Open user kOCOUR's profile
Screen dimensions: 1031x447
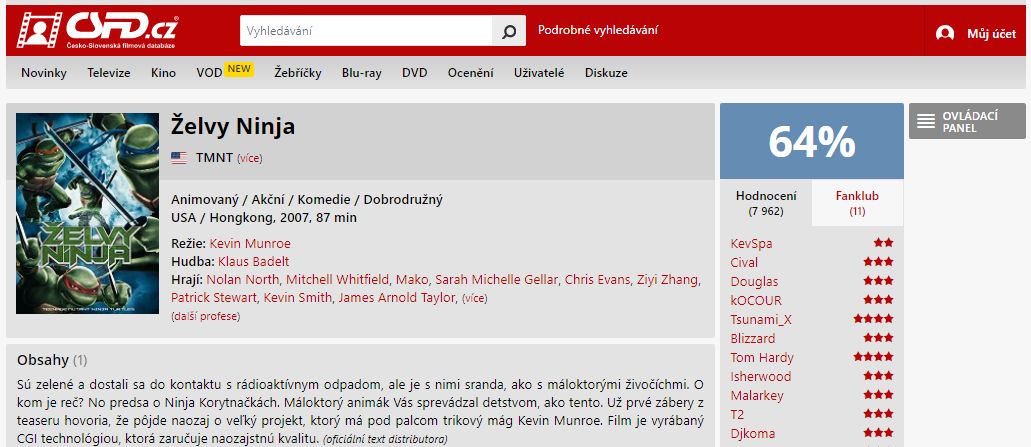click(756, 301)
